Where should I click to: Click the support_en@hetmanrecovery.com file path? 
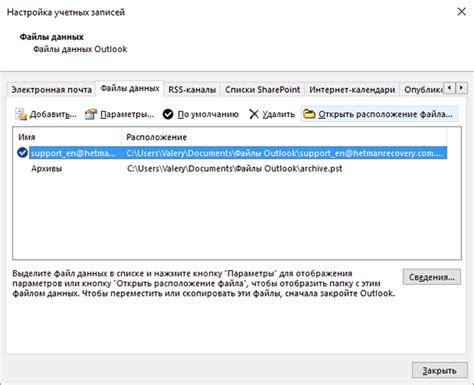(x=284, y=153)
